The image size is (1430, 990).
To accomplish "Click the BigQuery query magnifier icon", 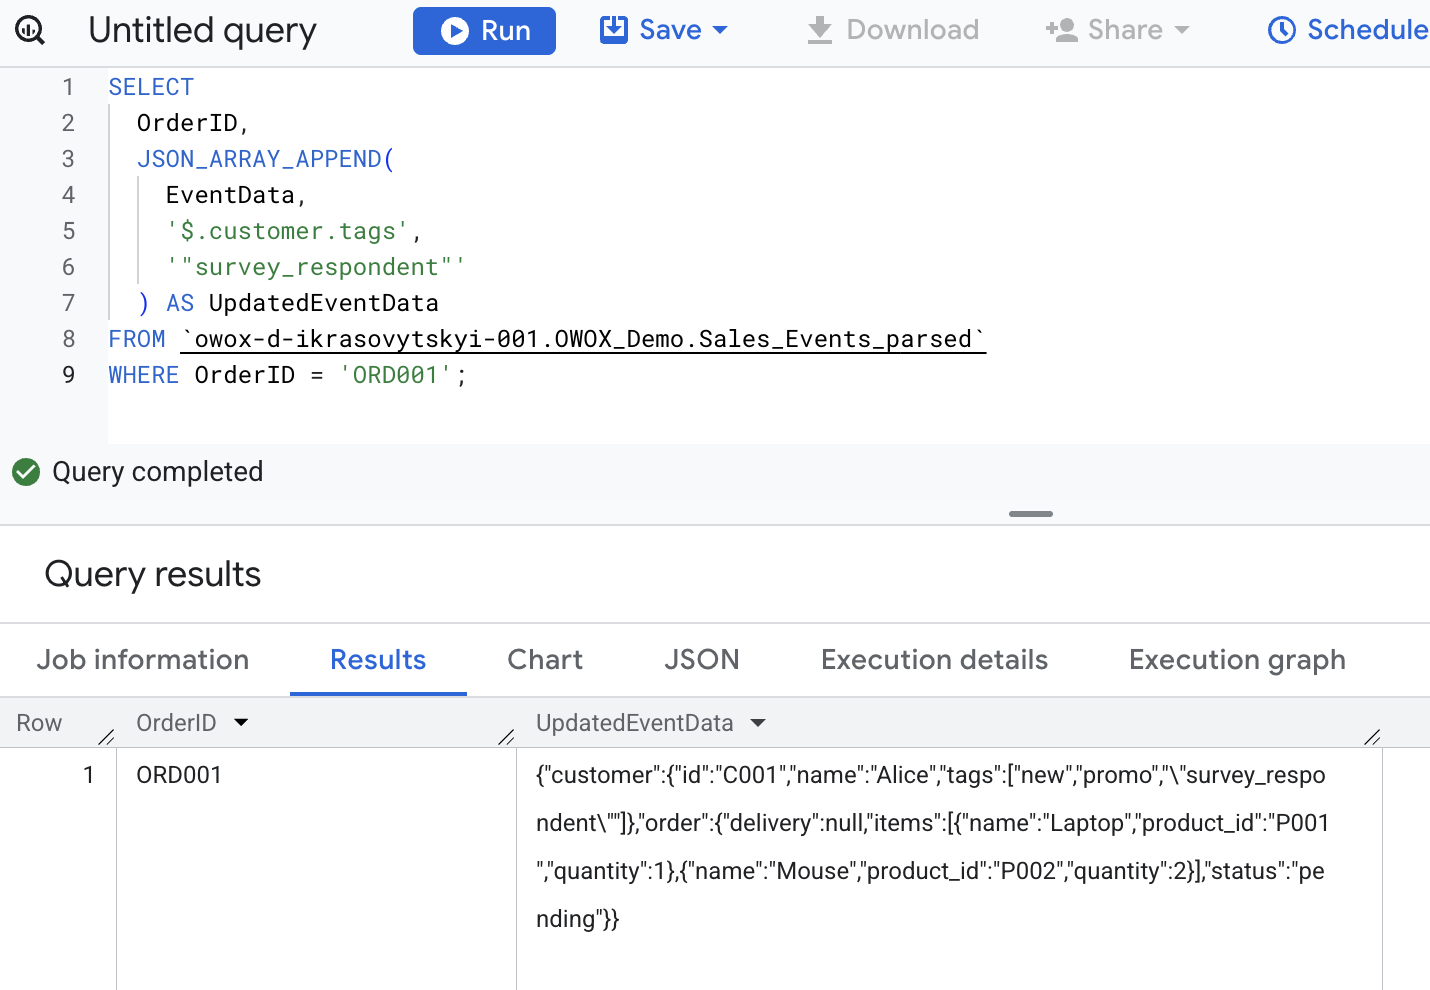I will coord(30,31).
